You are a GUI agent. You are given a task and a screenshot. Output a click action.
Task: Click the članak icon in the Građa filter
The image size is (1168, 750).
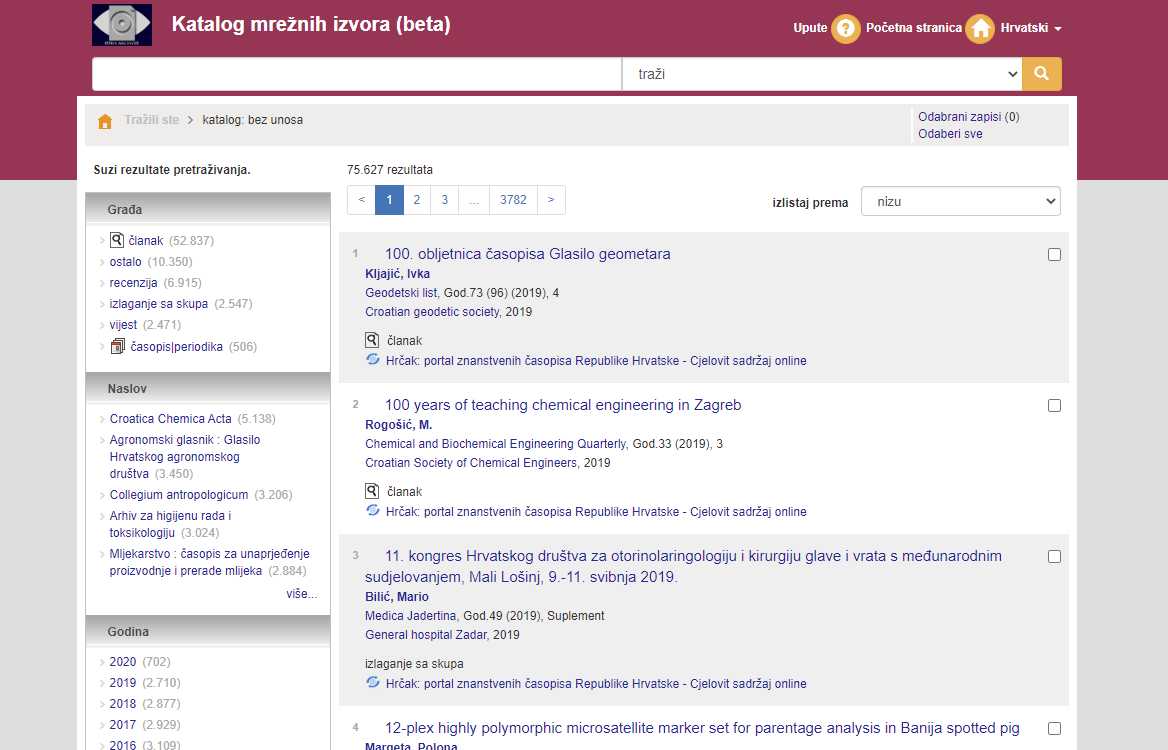pyautogui.click(x=117, y=240)
